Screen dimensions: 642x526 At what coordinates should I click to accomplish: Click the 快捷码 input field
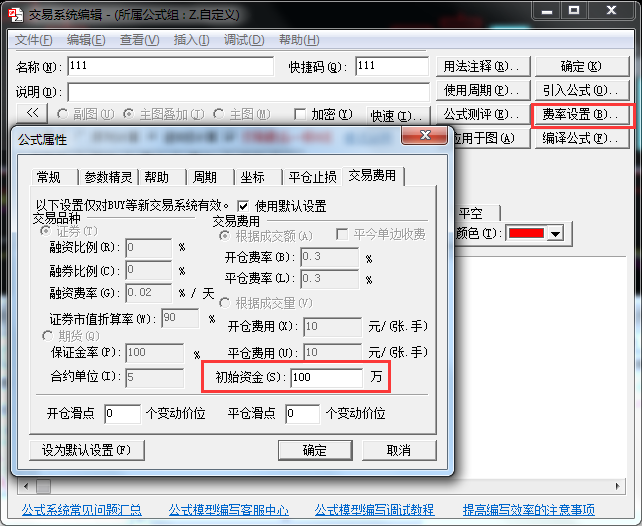point(392,66)
